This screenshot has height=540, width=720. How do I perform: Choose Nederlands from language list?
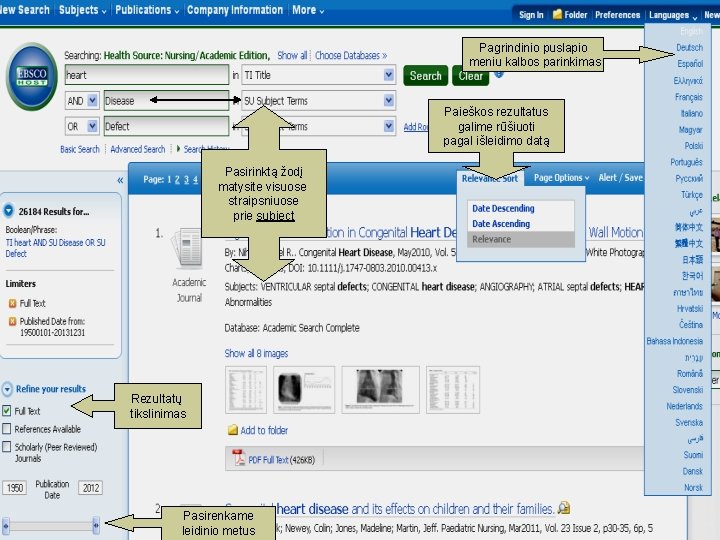(684, 406)
